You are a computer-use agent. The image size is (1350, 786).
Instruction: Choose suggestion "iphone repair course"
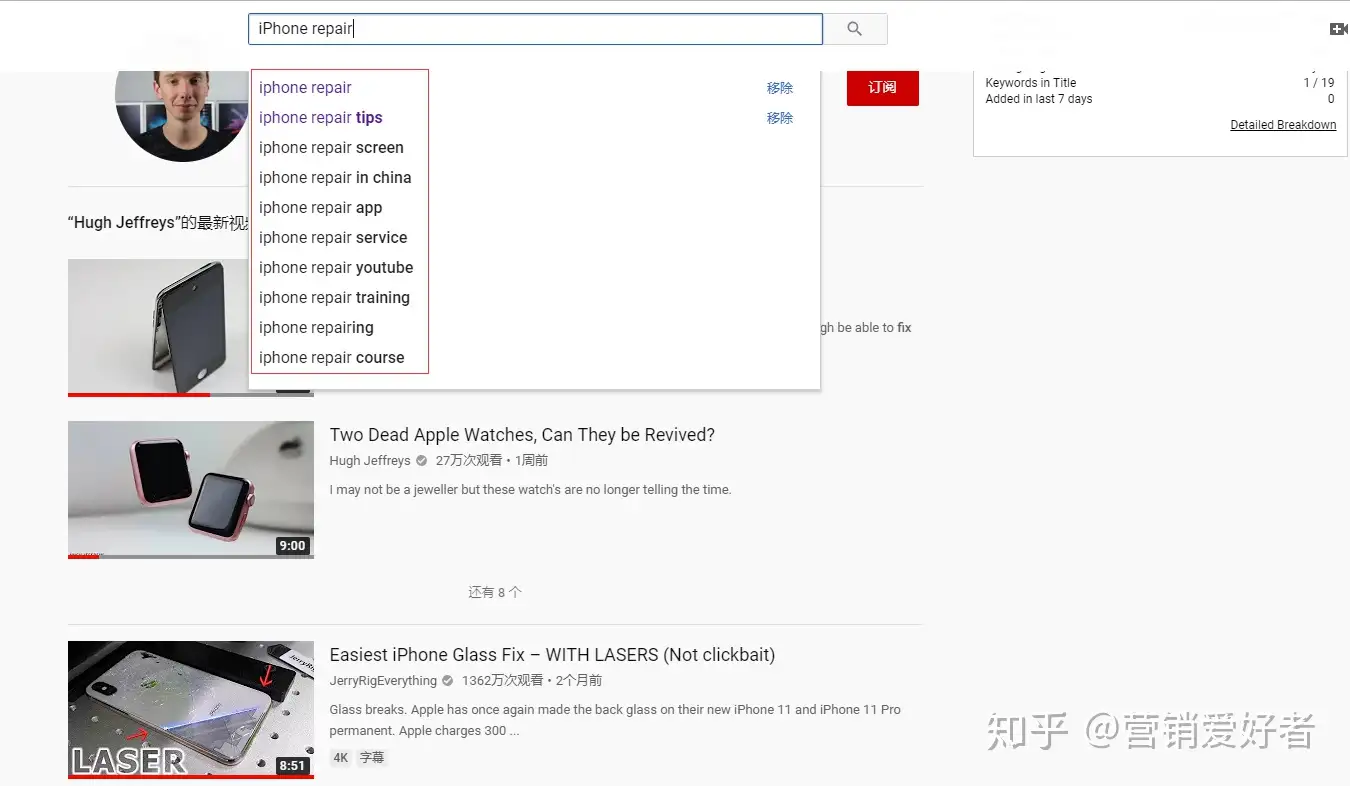click(331, 358)
